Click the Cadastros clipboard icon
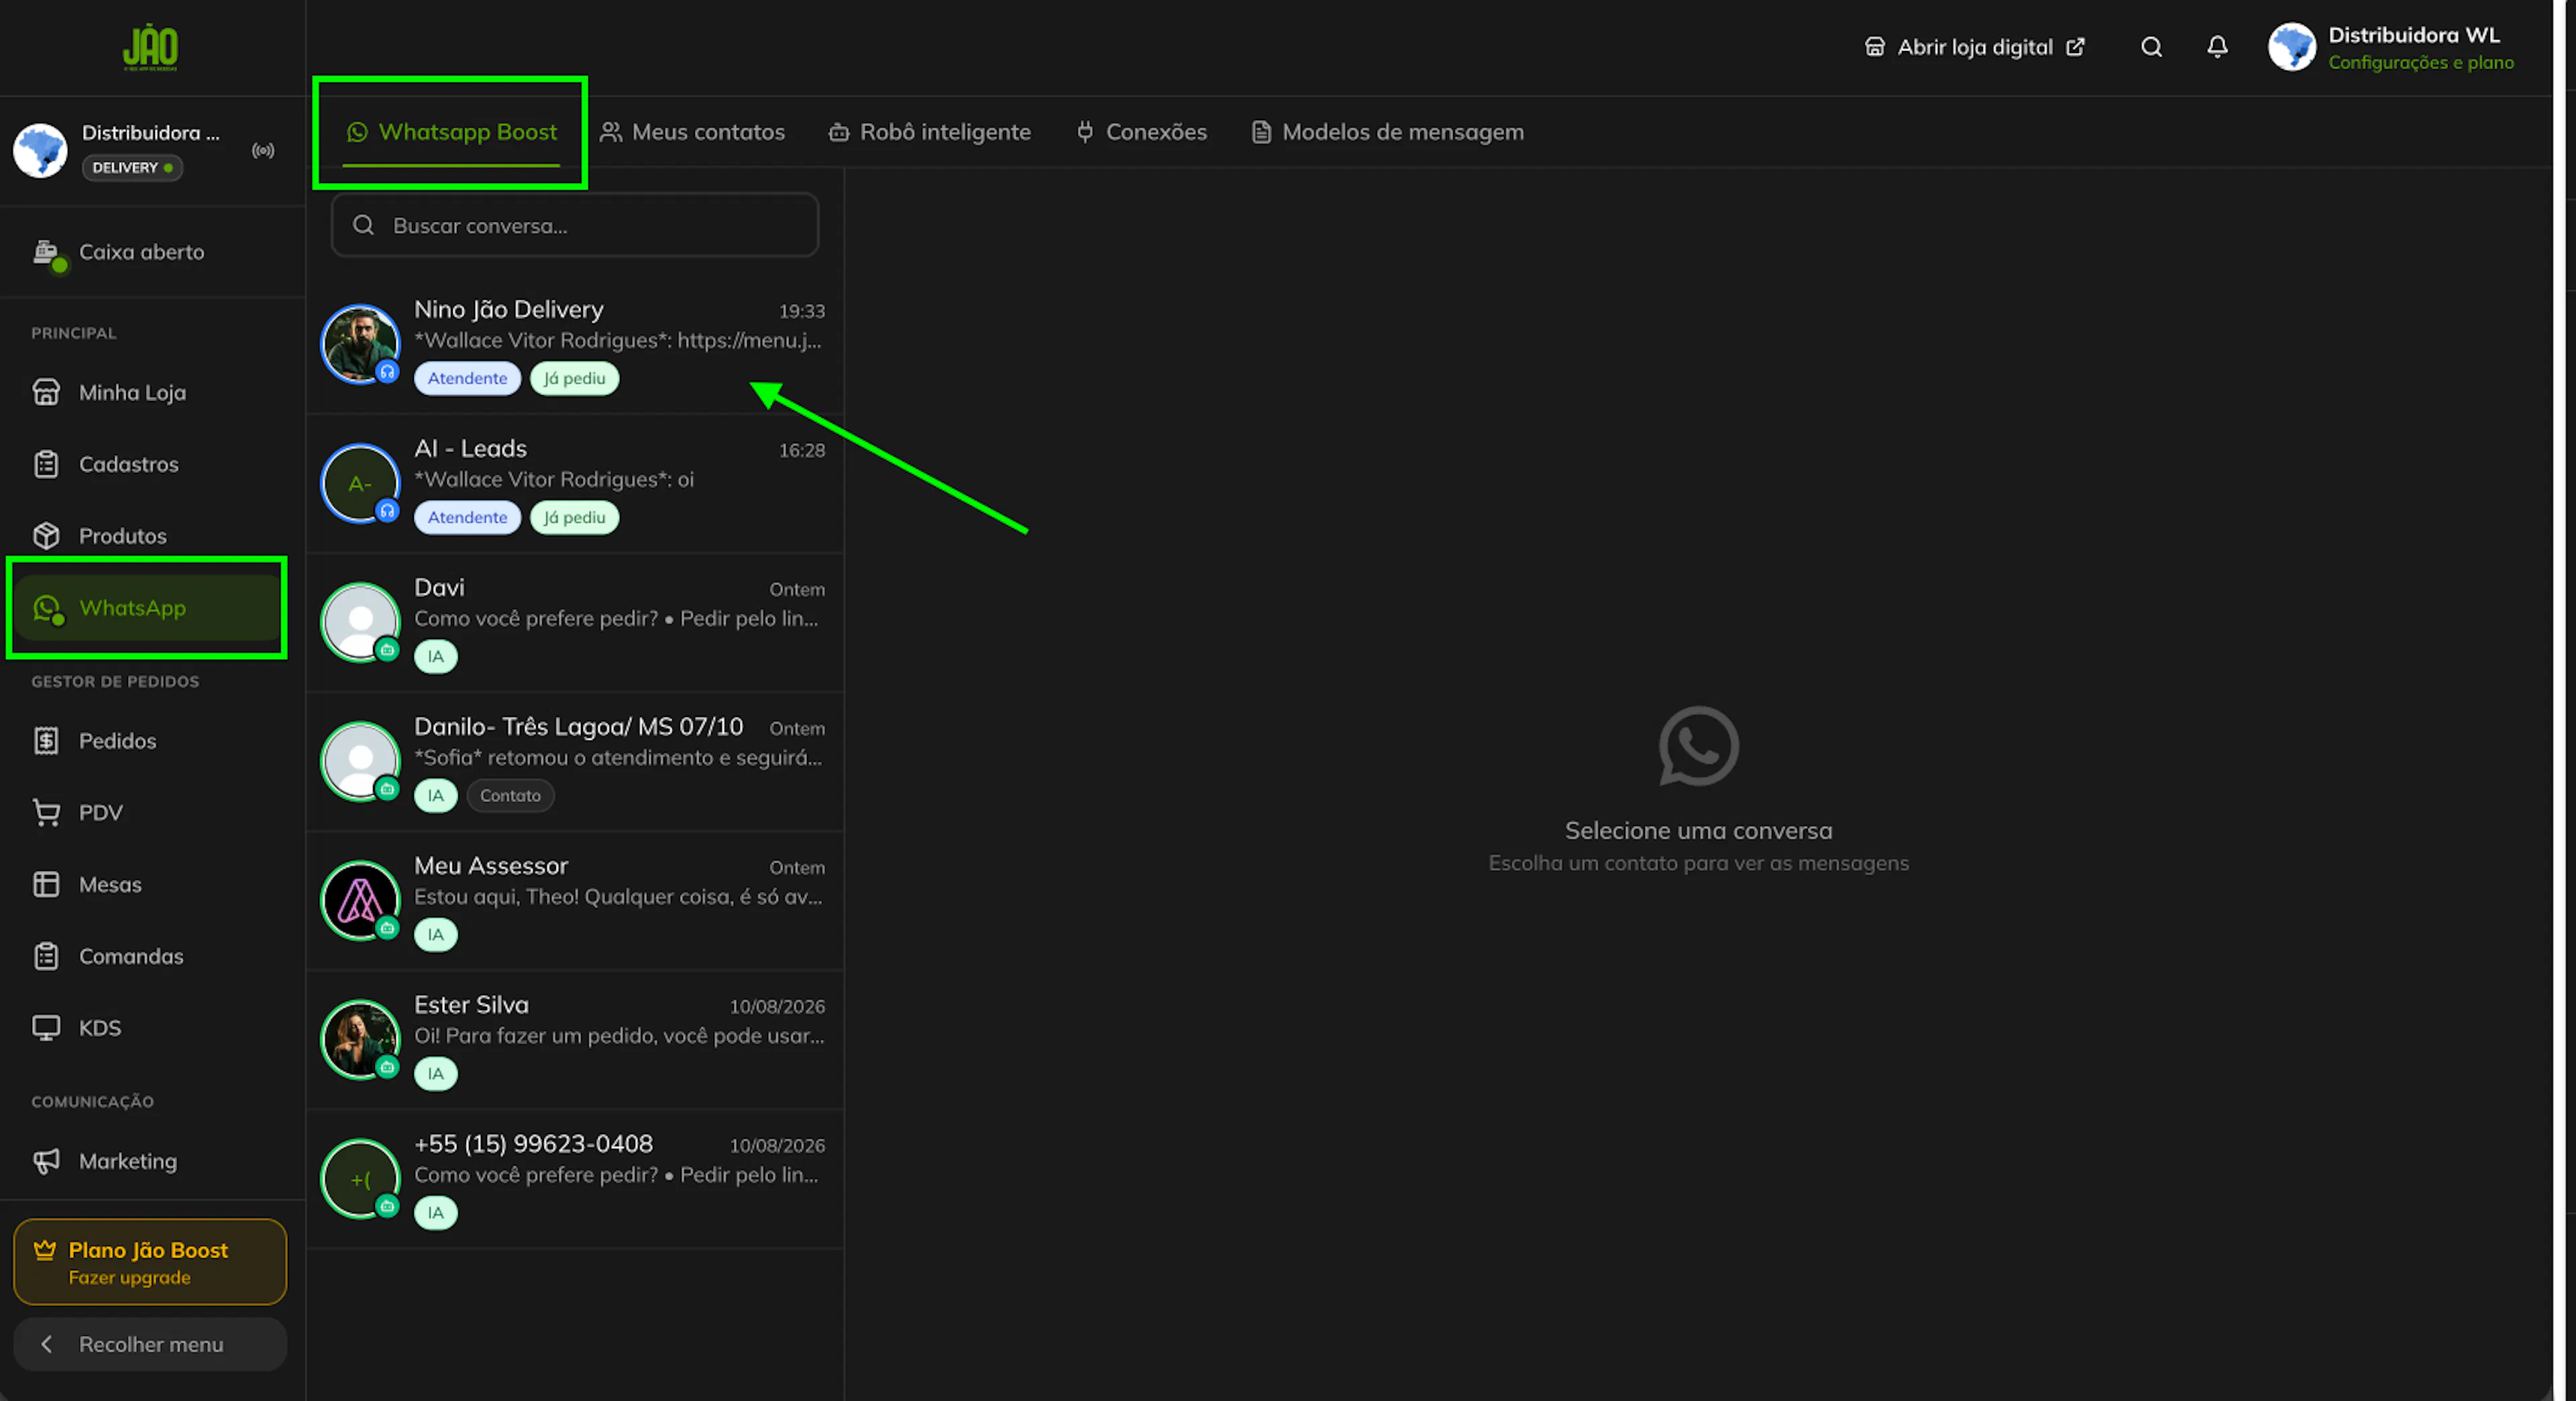This screenshot has height=1401, width=2576. [46, 464]
